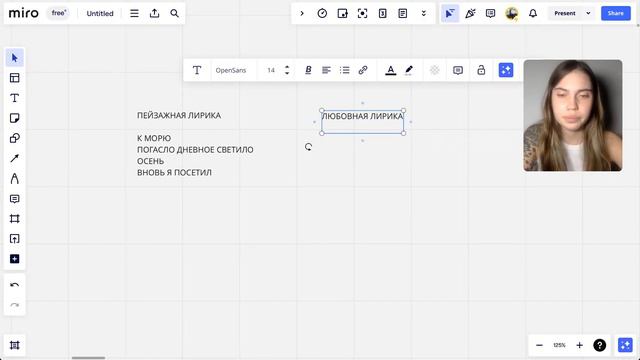
Task: Open the frames panel at bottom left
Action: point(15,345)
